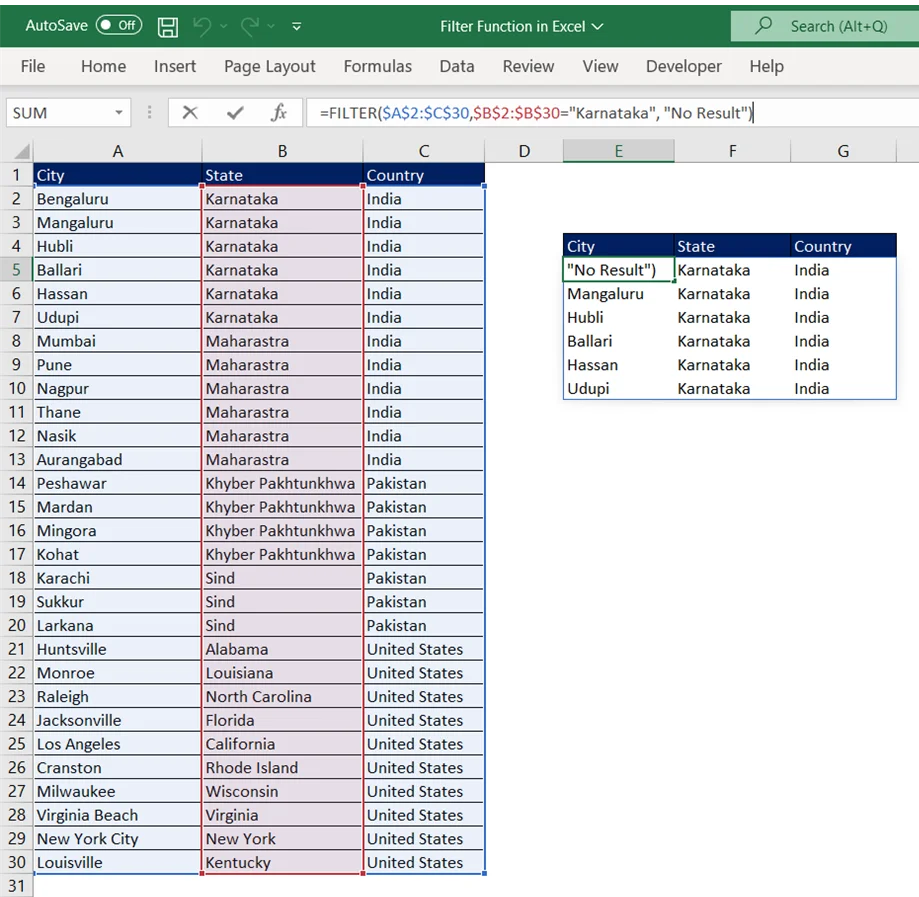Viewport: 919px width, 897px height.
Task: Expand the Name Box dropdown arrow
Action: coord(119,113)
